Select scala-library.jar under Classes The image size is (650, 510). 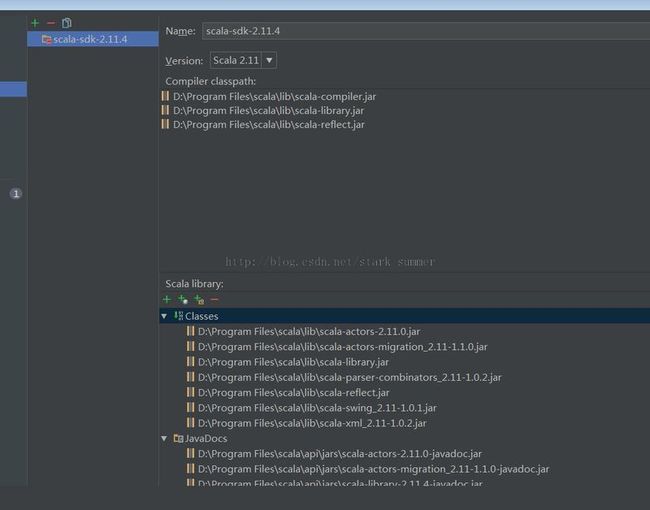pos(293,362)
